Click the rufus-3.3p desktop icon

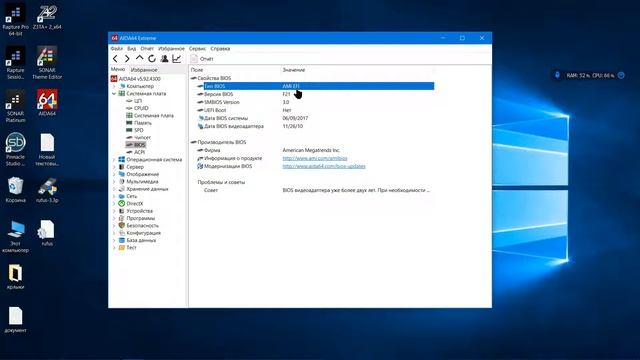click(x=47, y=191)
